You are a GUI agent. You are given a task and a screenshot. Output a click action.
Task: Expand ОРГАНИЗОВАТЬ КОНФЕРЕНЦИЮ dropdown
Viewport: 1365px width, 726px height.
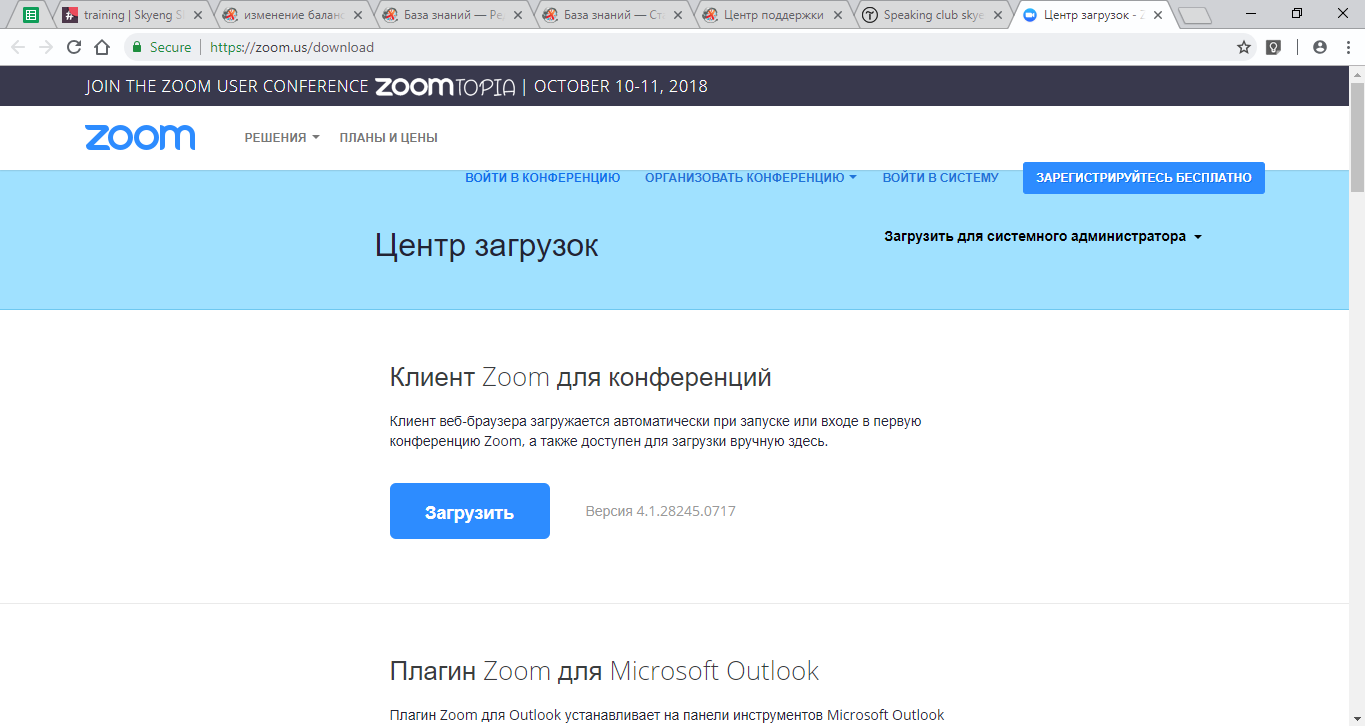click(x=751, y=178)
